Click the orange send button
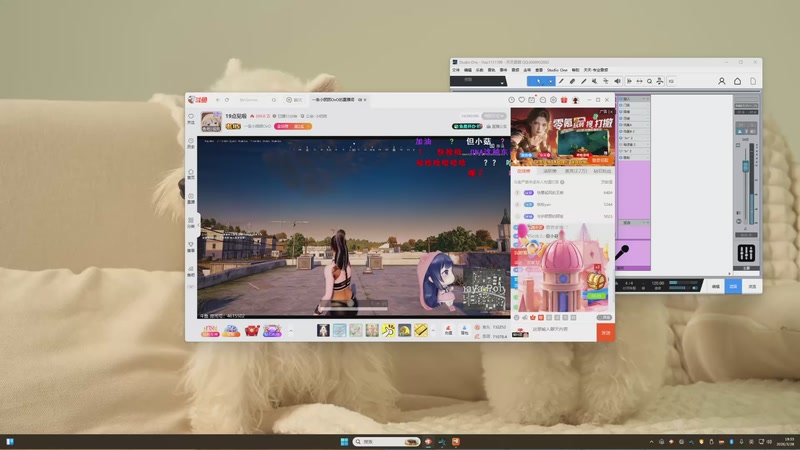 coord(606,333)
